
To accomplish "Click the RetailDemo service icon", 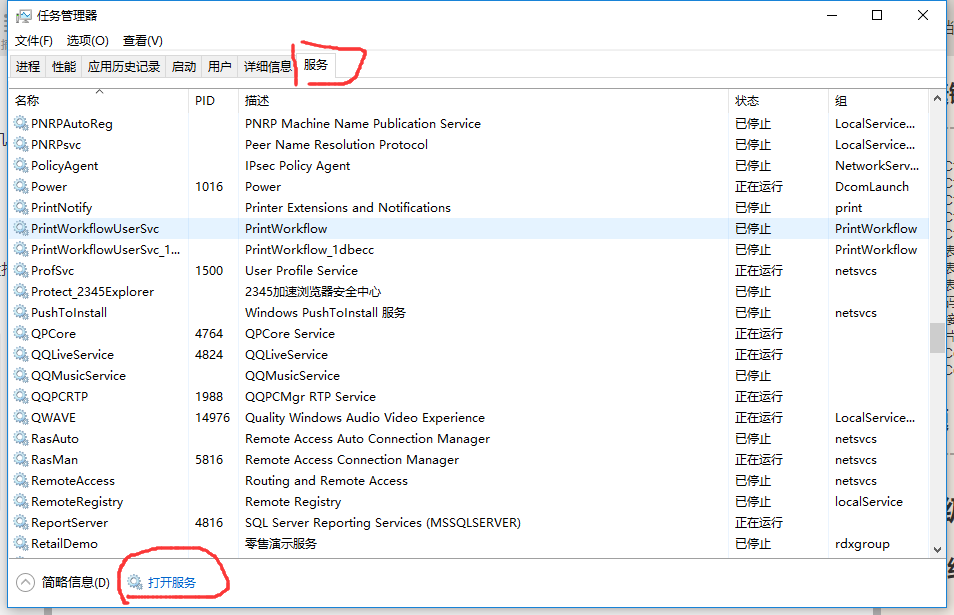I will click(x=22, y=543).
